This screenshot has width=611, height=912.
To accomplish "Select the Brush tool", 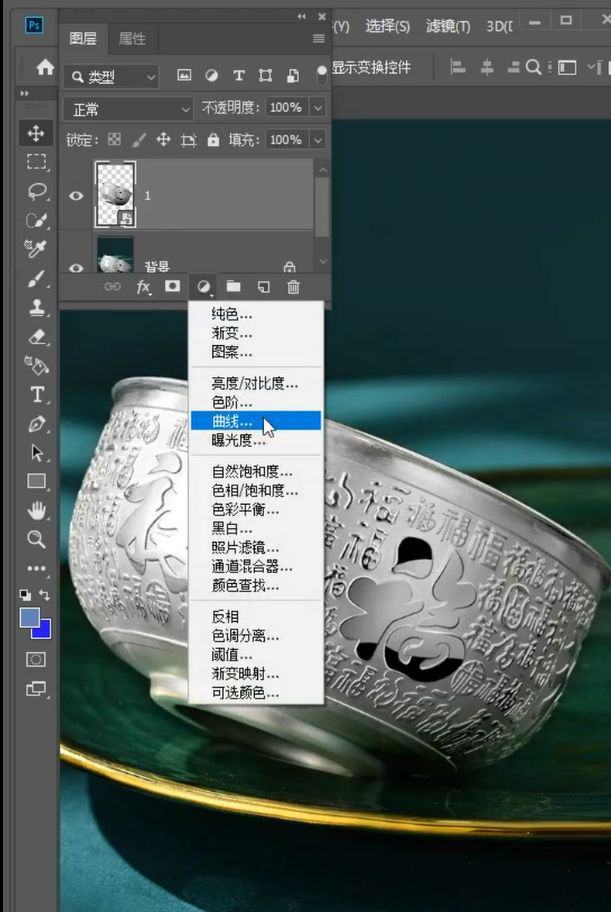I will (x=36, y=278).
